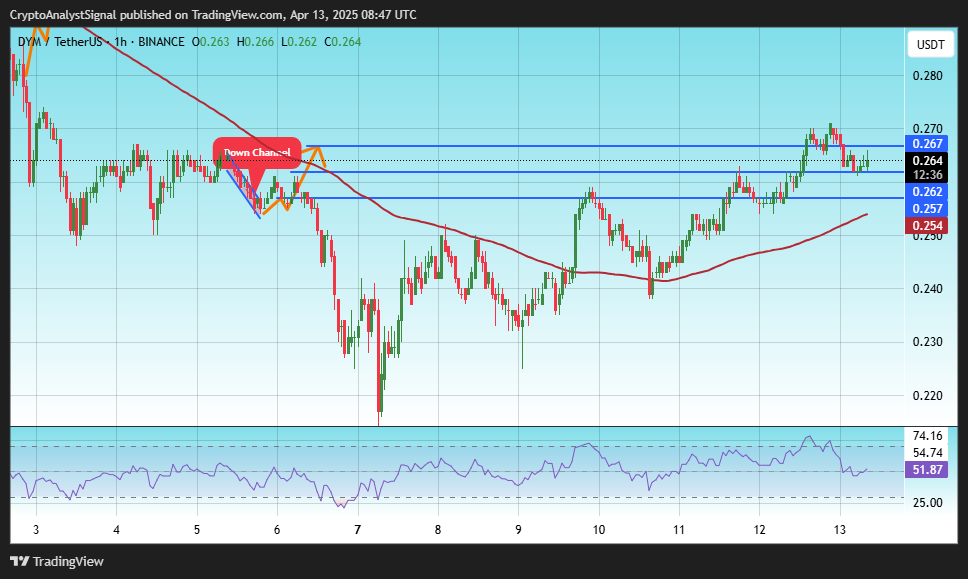Click date 6 on the time axis
The width and height of the screenshot is (968, 579).
coord(277,529)
